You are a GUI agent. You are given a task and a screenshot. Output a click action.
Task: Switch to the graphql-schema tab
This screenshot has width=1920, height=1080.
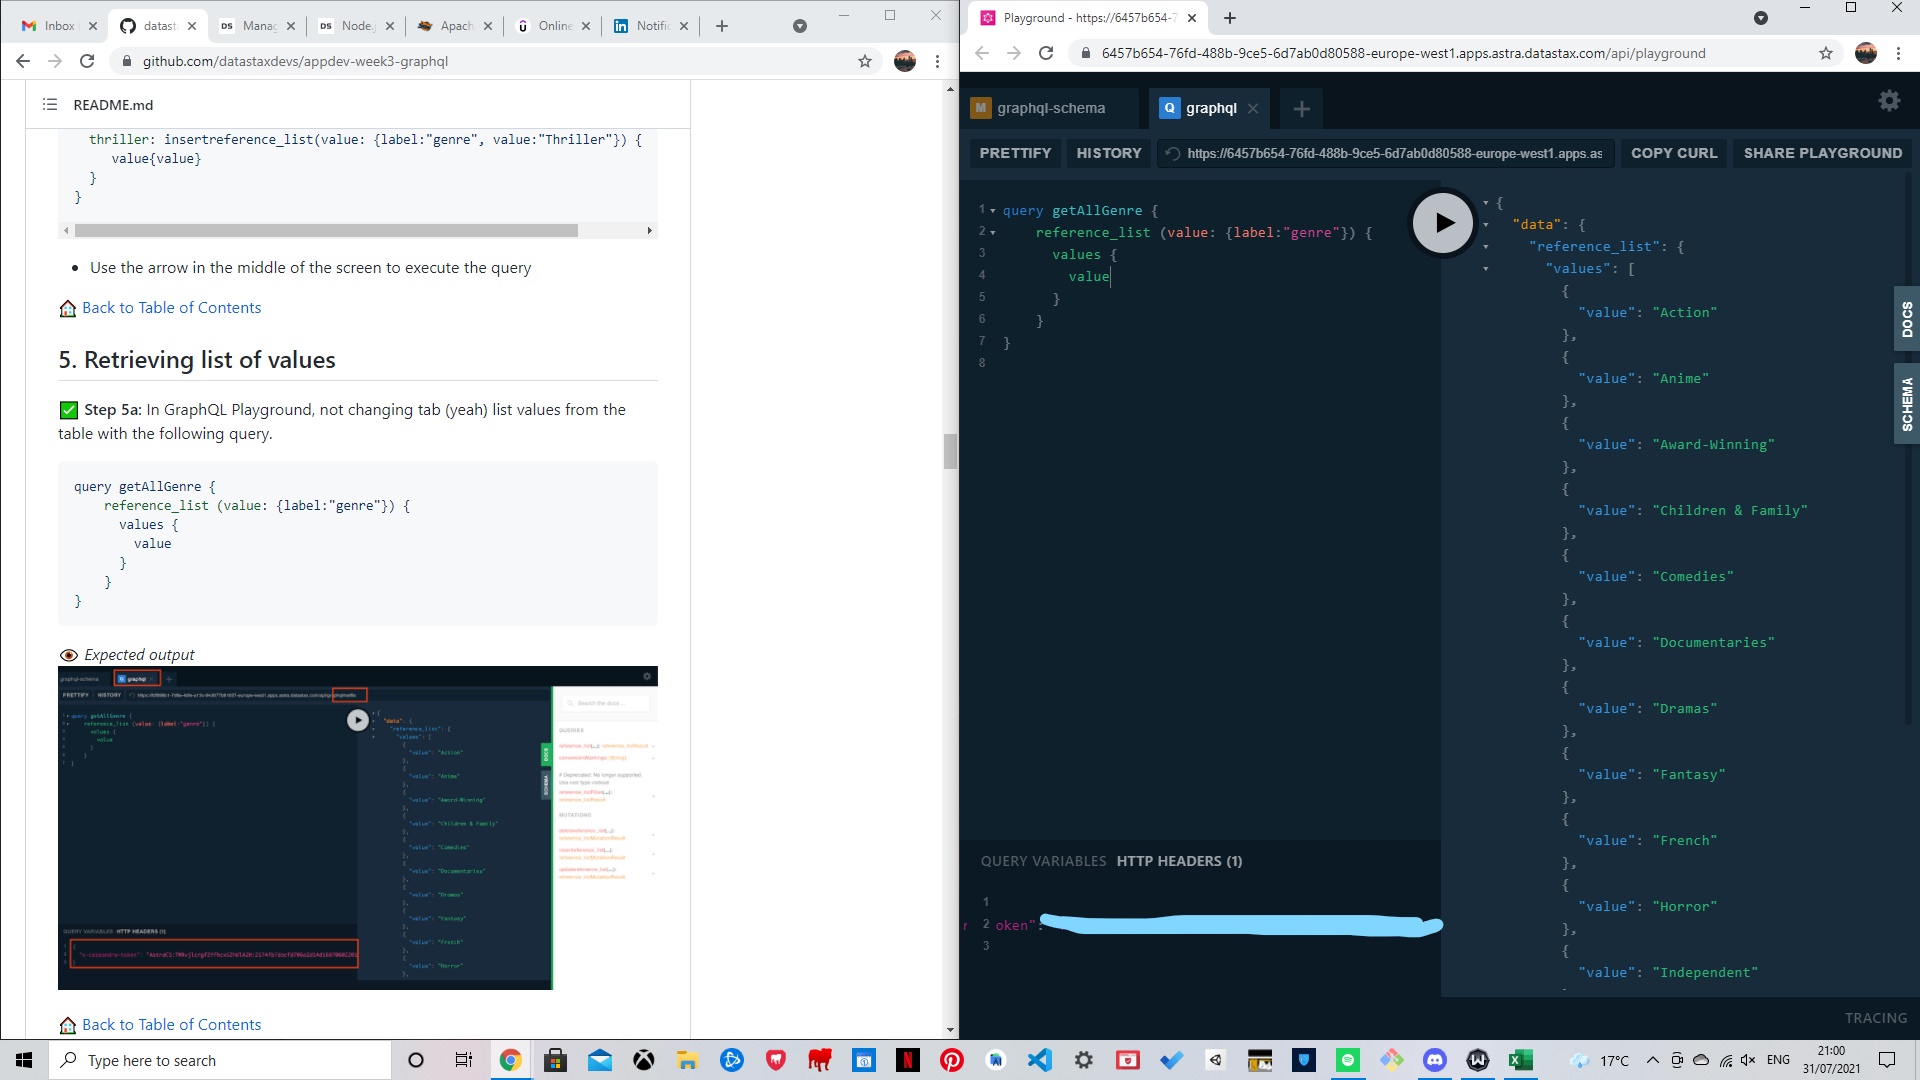pyautogui.click(x=1050, y=108)
